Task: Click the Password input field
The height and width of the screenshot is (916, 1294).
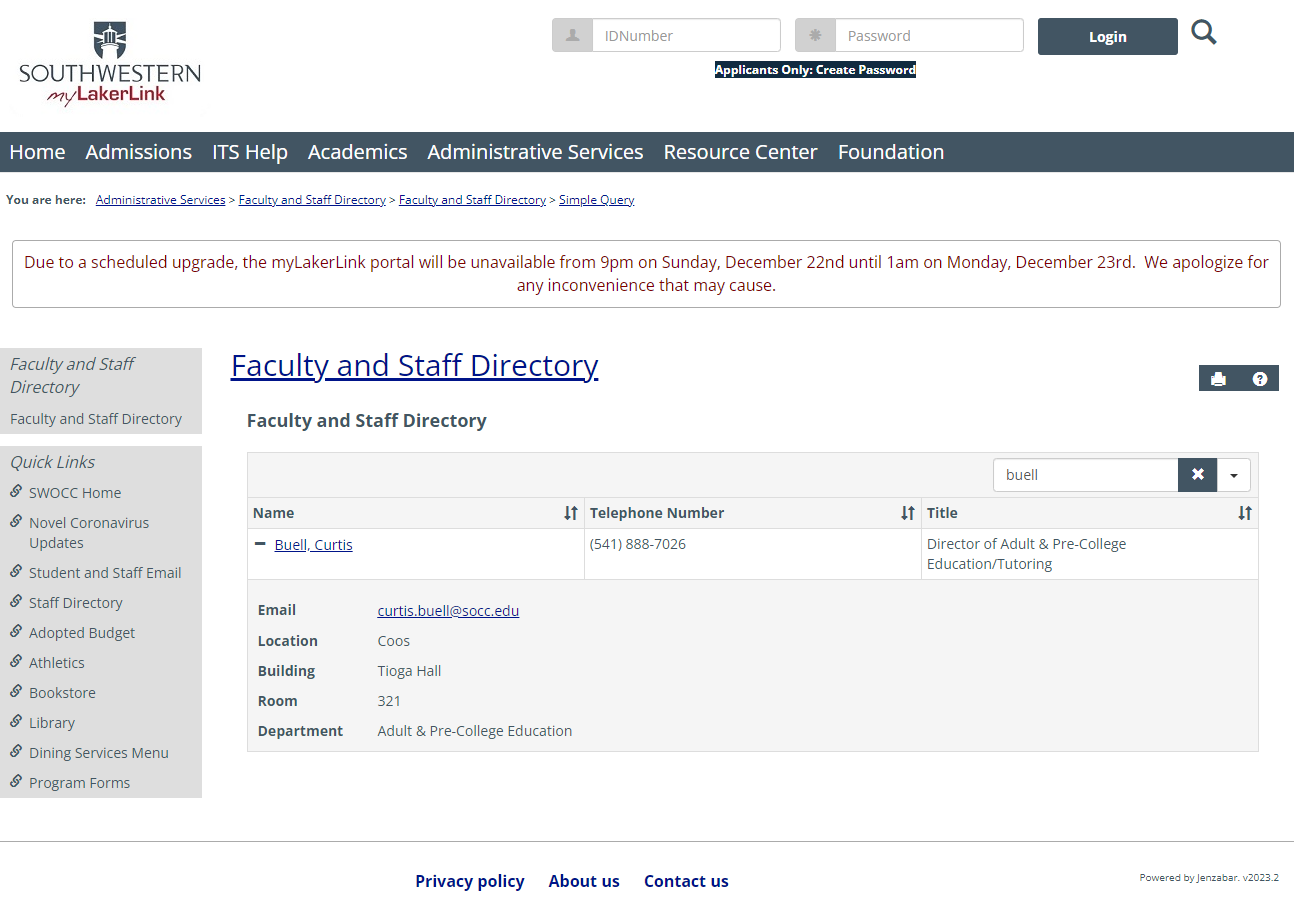Action: [928, 36]
